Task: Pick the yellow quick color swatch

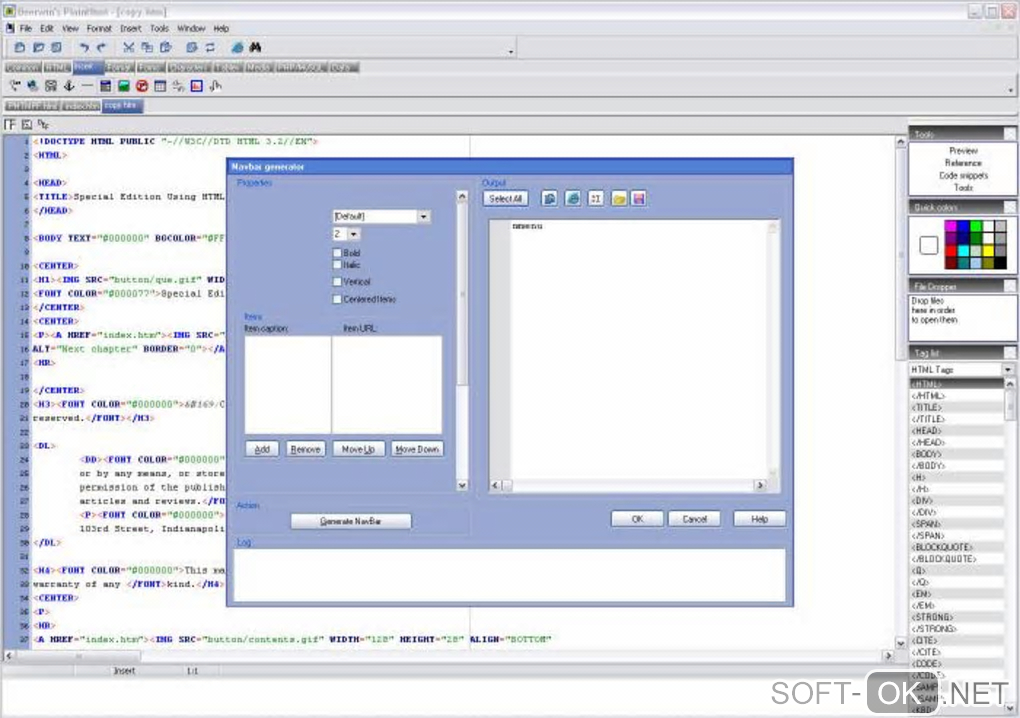Action: [x=988, y=251]
